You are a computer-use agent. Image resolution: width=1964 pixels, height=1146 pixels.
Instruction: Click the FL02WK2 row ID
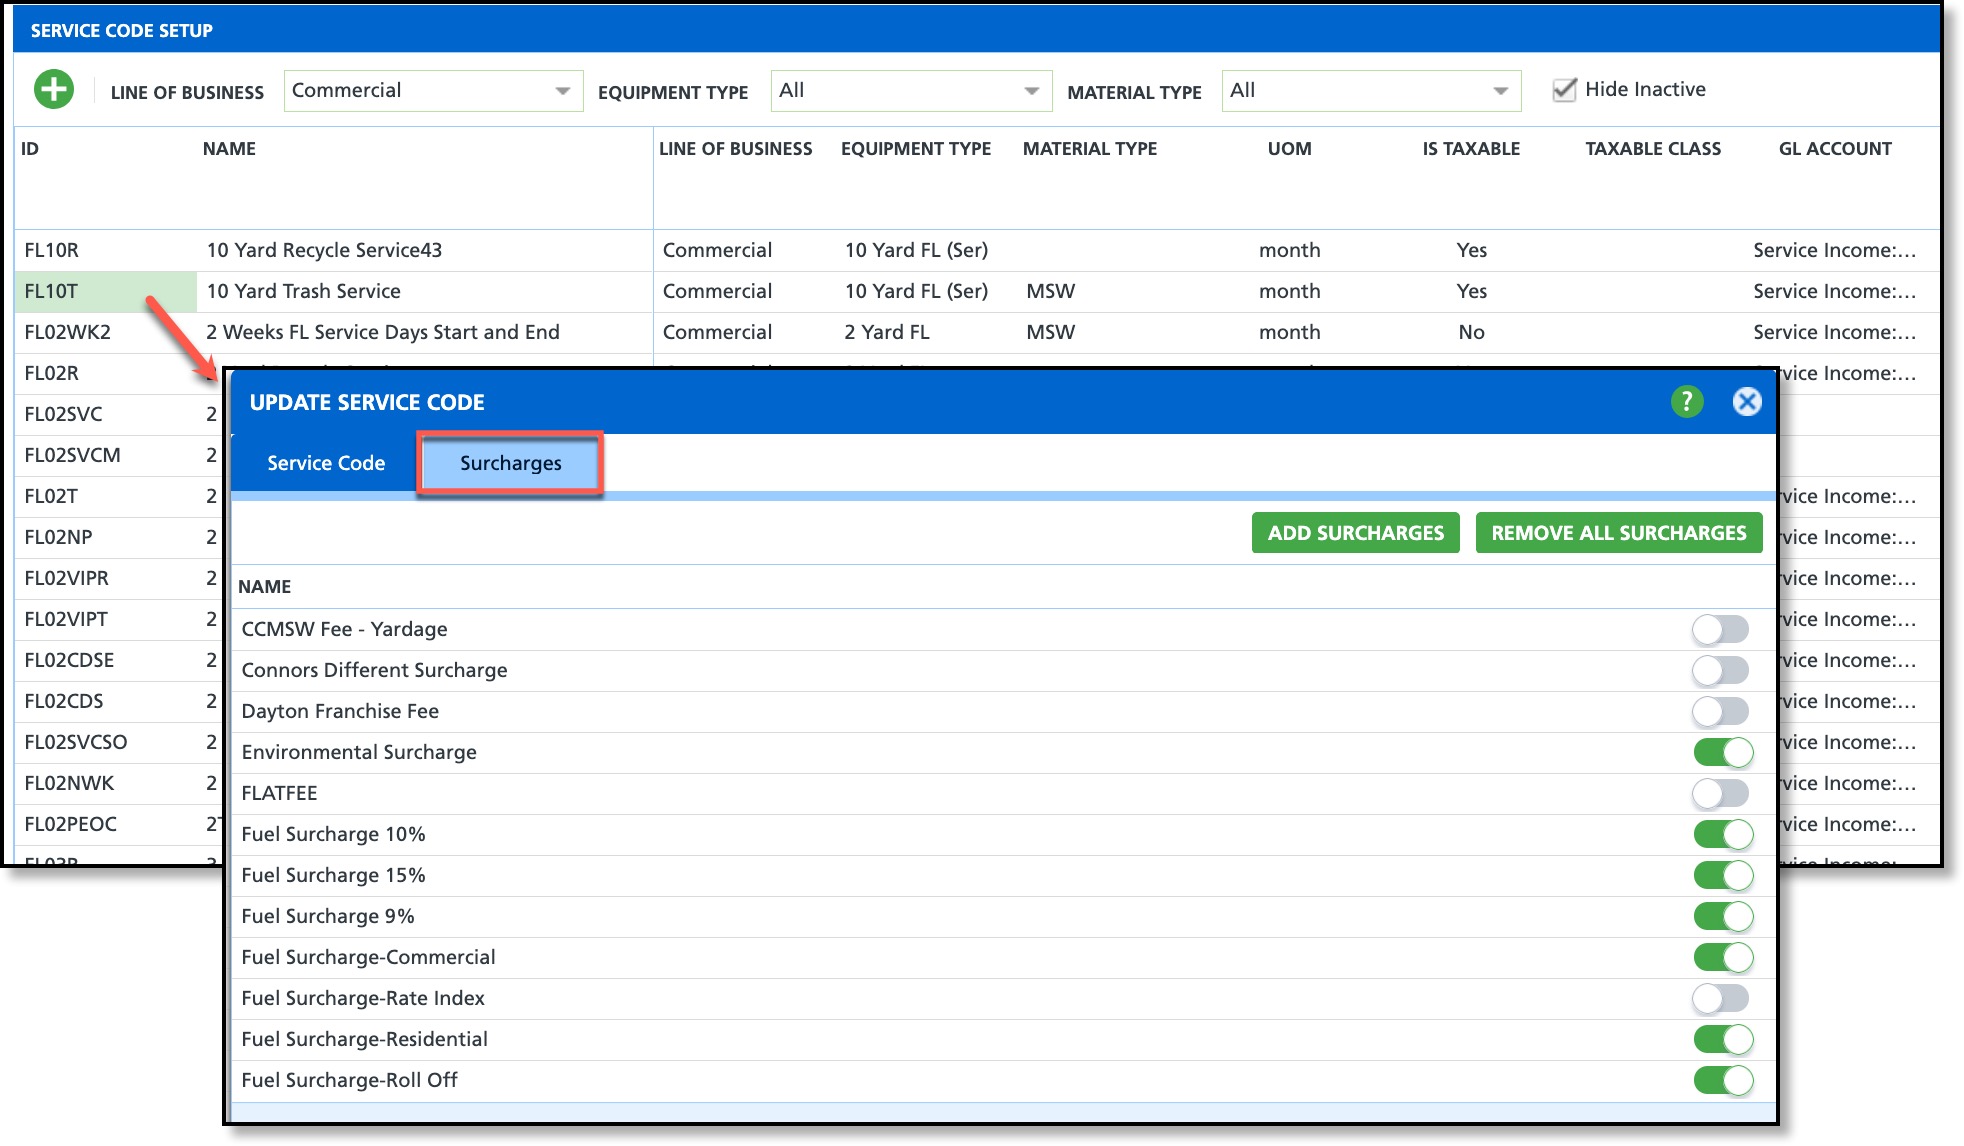tap(68, 332)
